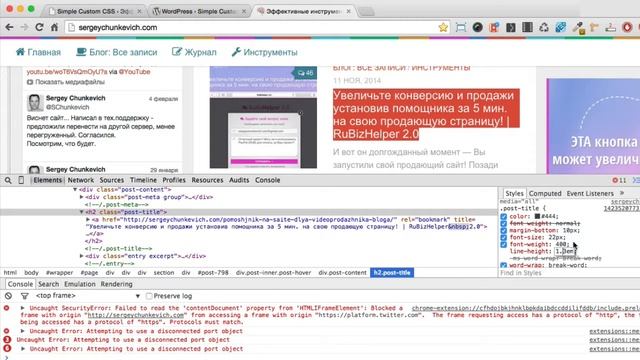Click the post thumbnail image
The width and height of the screenshot is (640, 360).
click(263, 118)
